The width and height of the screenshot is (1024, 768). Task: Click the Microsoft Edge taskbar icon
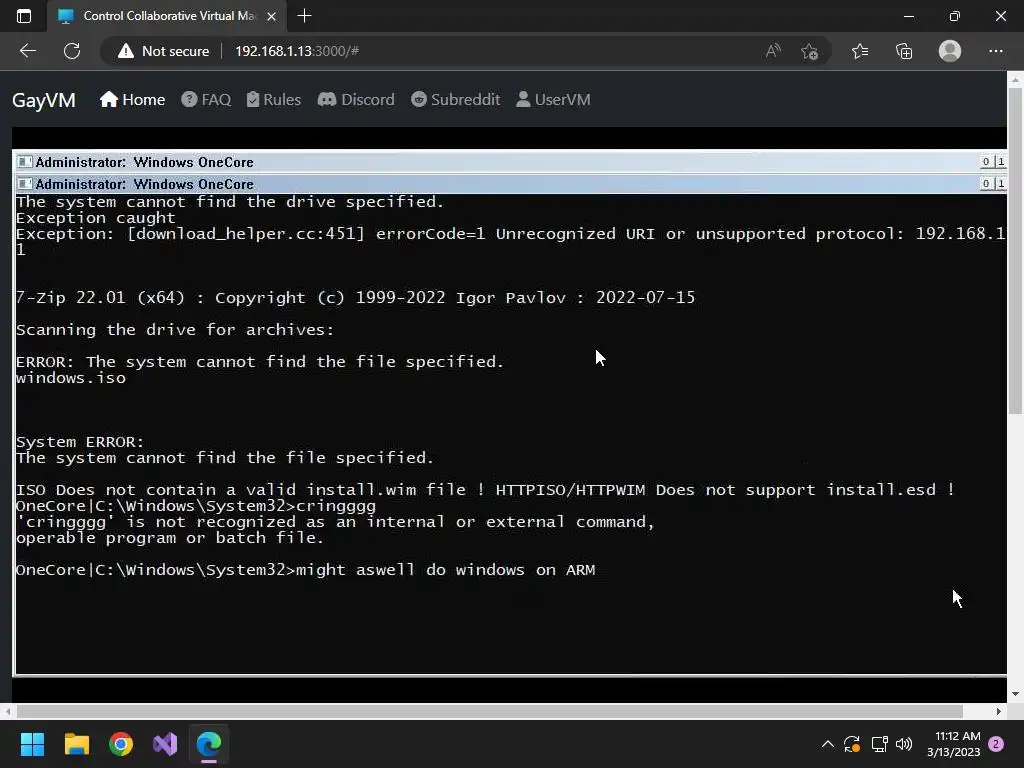coord(209,744)
